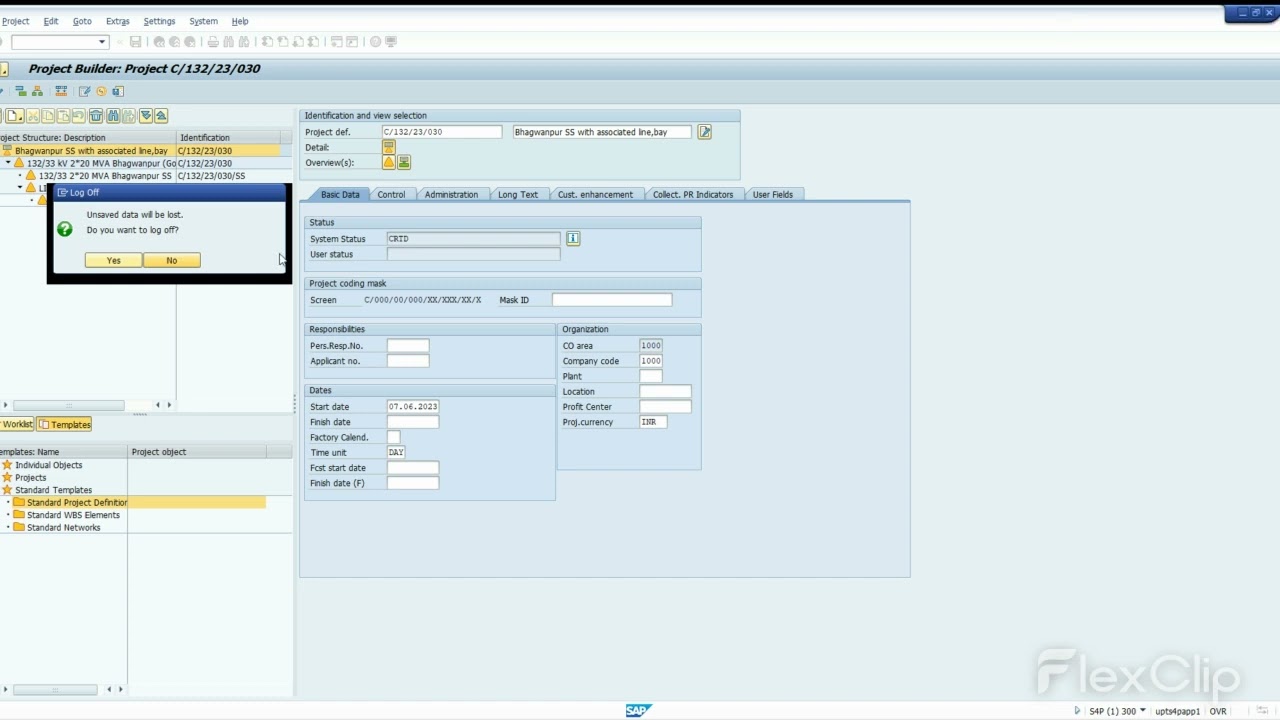
Task: Click the Find binoculars icon in structure toolbar
Action: click(113, 116)
